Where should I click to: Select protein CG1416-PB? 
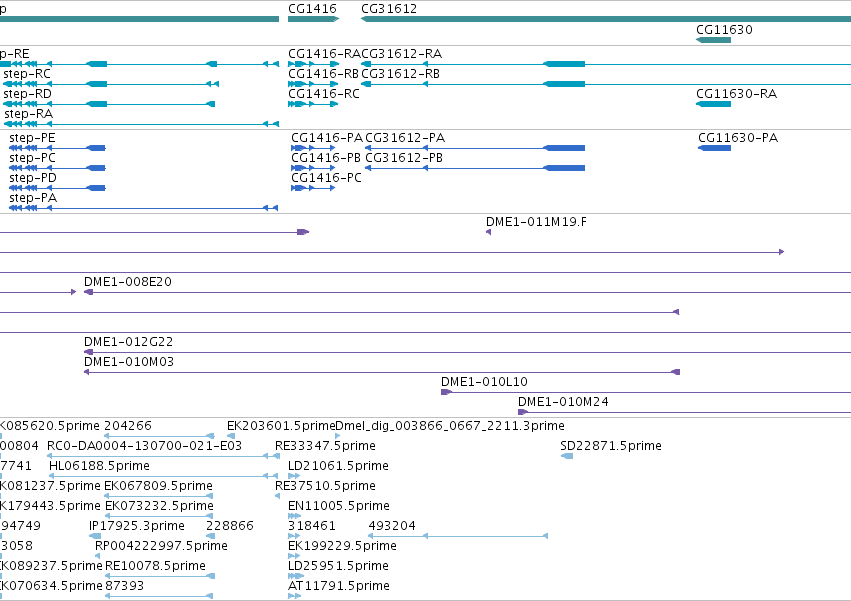click(x=326, y=158)
